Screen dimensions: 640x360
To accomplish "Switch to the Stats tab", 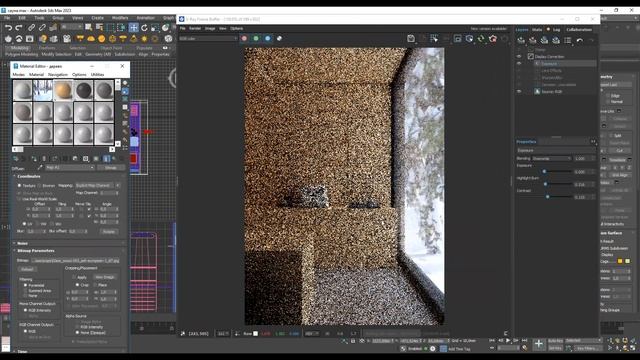I will point(537,29).
